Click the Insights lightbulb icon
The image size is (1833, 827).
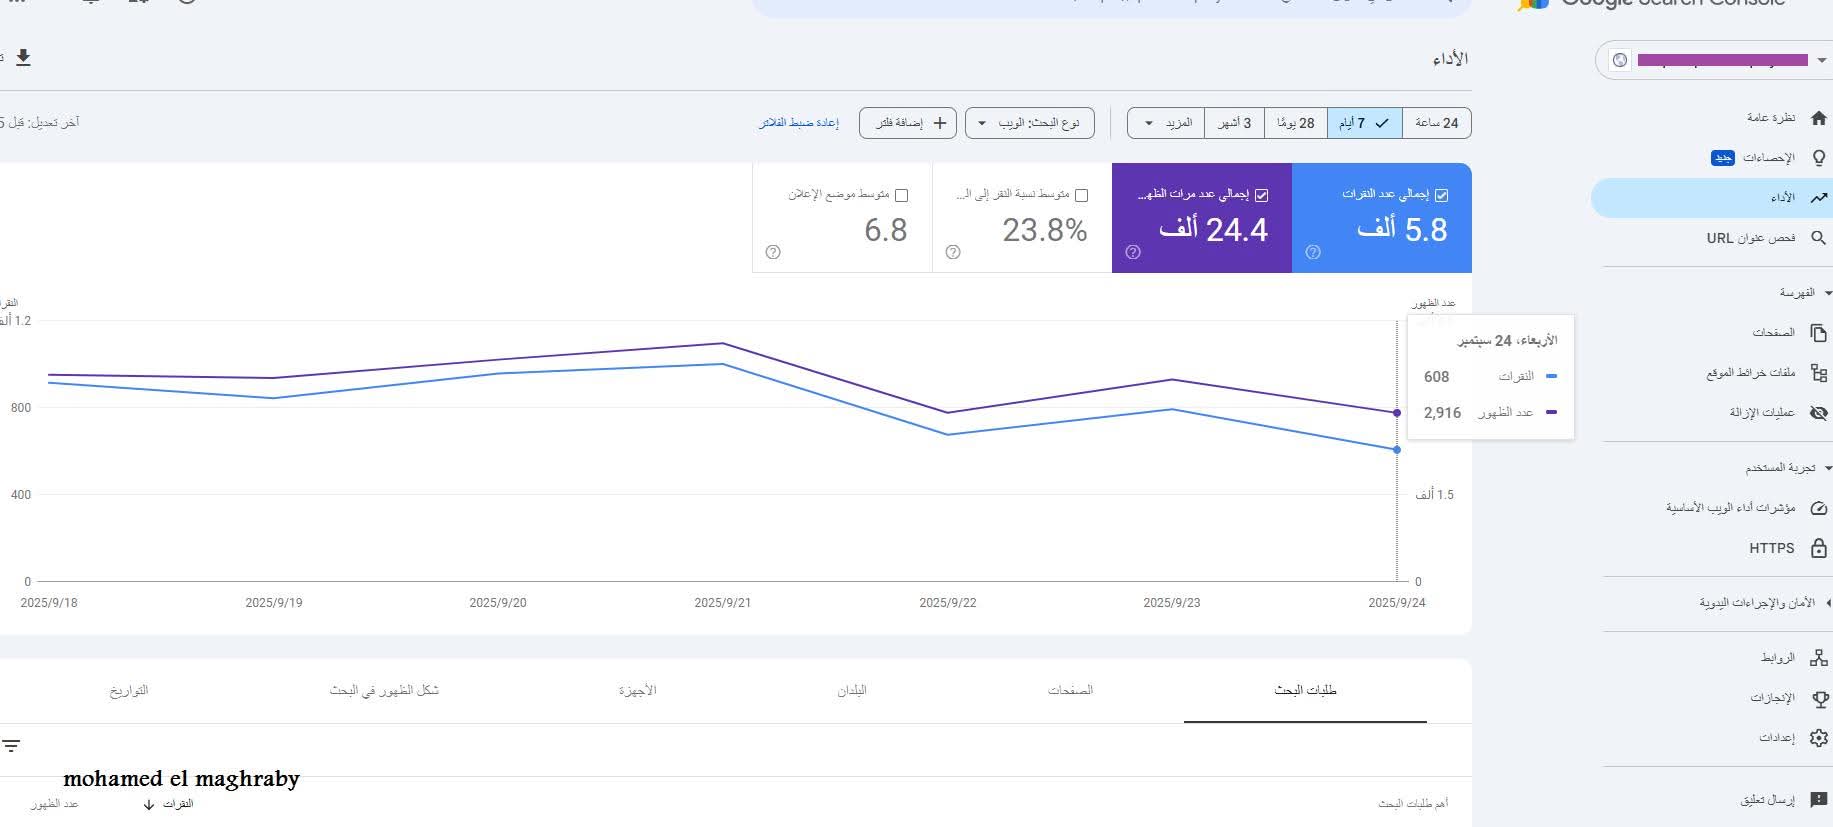pos(1818,158)
